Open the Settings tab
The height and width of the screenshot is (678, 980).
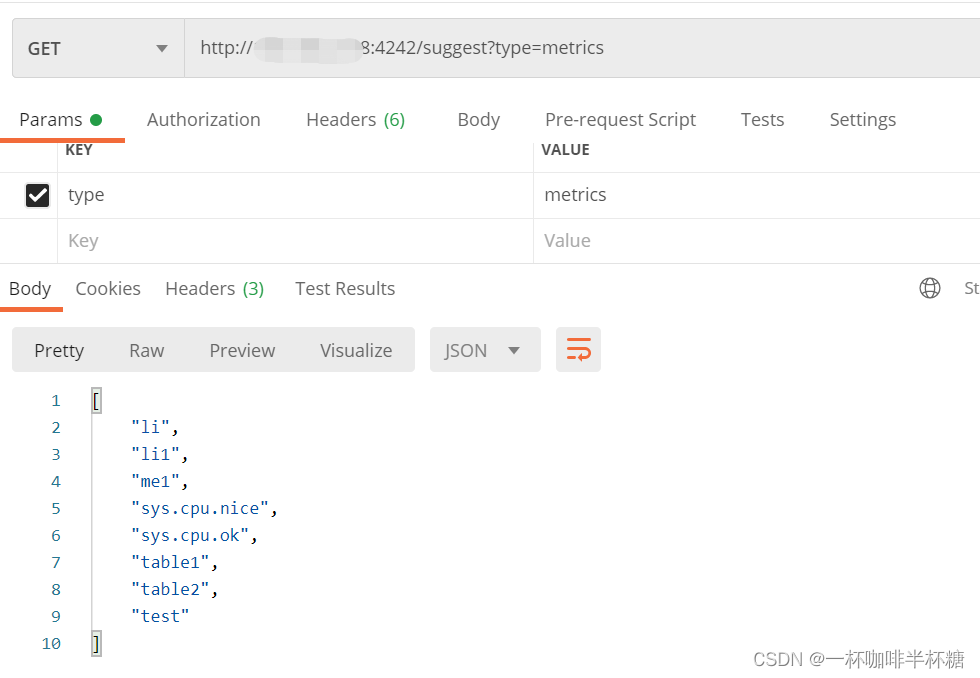point(862,120)
